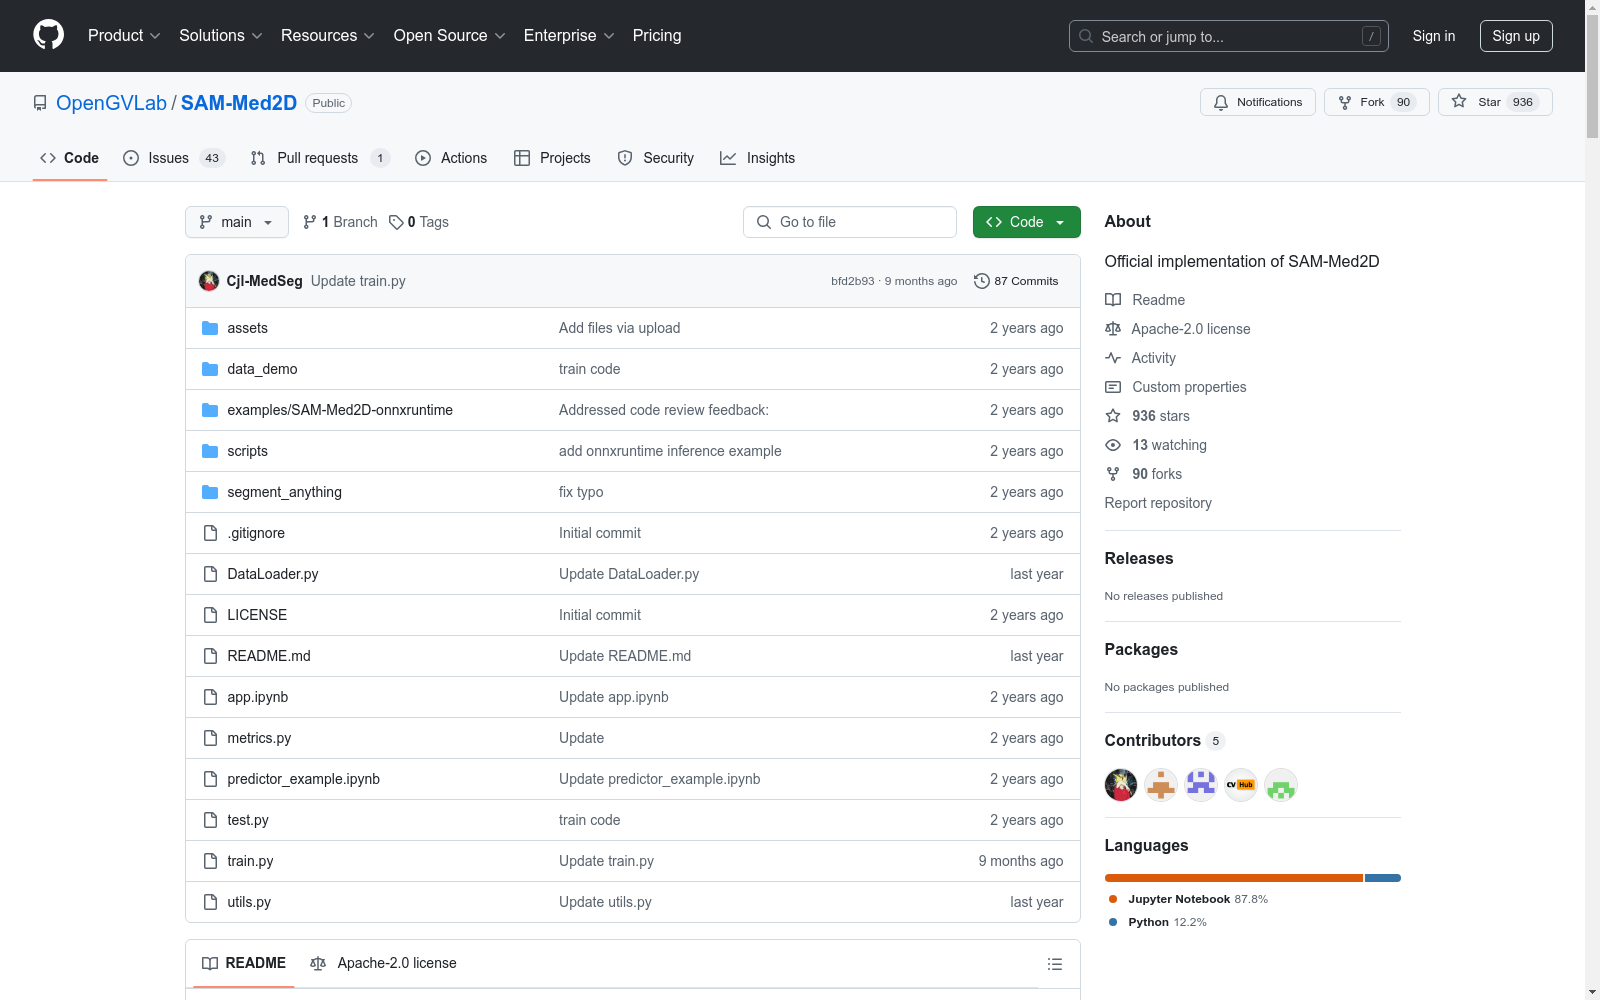Open the Actions tab
This screenshot has width=1600, height=1000.
click(451, 158)
